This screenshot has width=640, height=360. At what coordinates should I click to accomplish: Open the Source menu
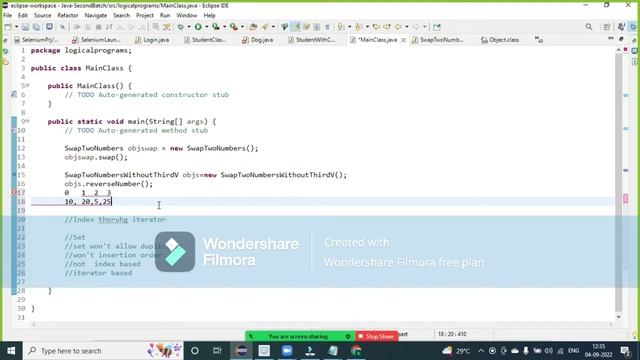click(42, 16)
